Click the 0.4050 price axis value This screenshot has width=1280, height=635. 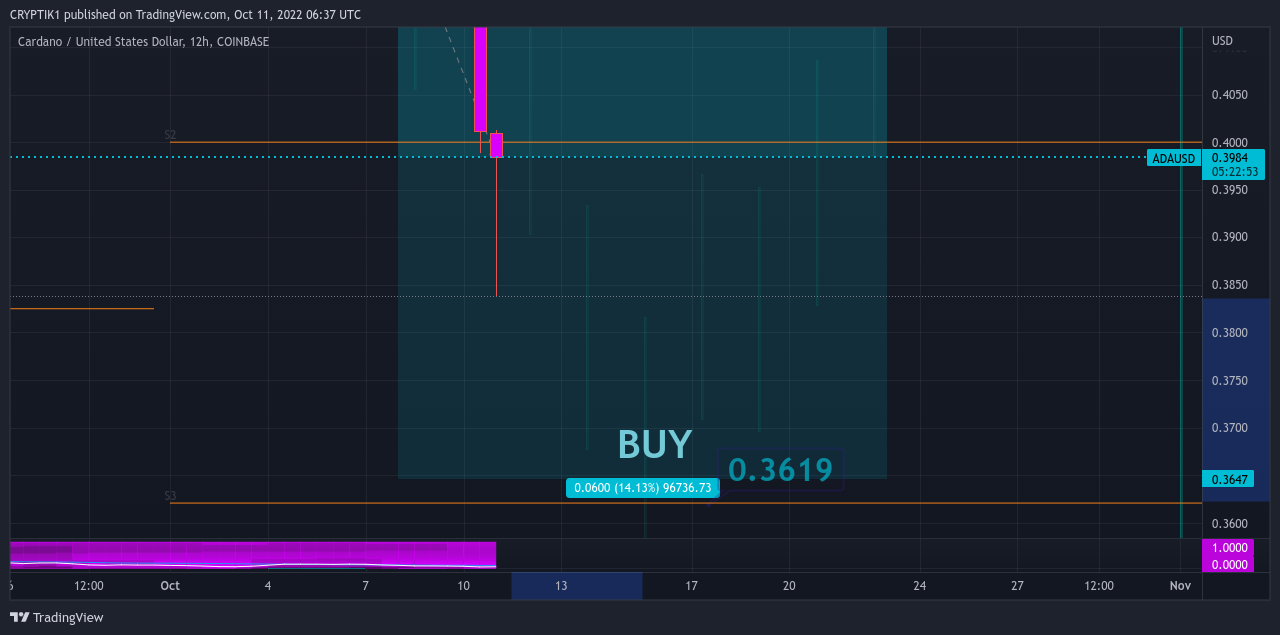point(1229,95)
